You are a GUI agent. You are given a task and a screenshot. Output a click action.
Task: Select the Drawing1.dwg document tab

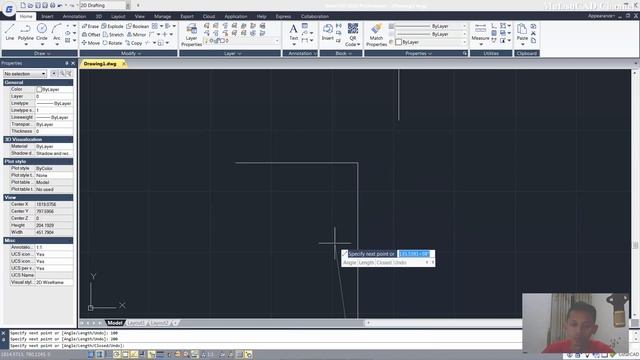(x=100, y=64)
